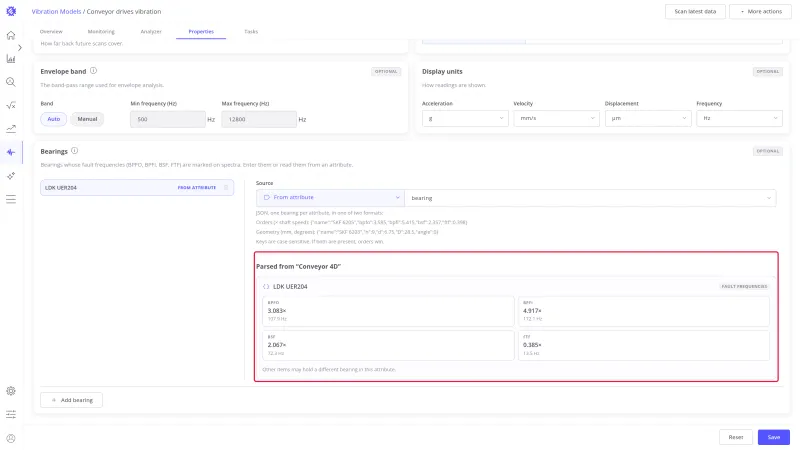Click the FROM ATTRIBUTE label

point(196,188)
